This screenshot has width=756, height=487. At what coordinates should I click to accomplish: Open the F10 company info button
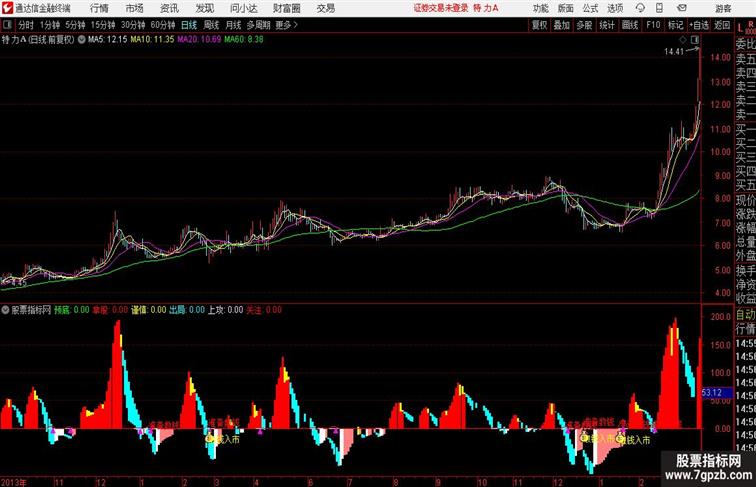coord(653,25)
